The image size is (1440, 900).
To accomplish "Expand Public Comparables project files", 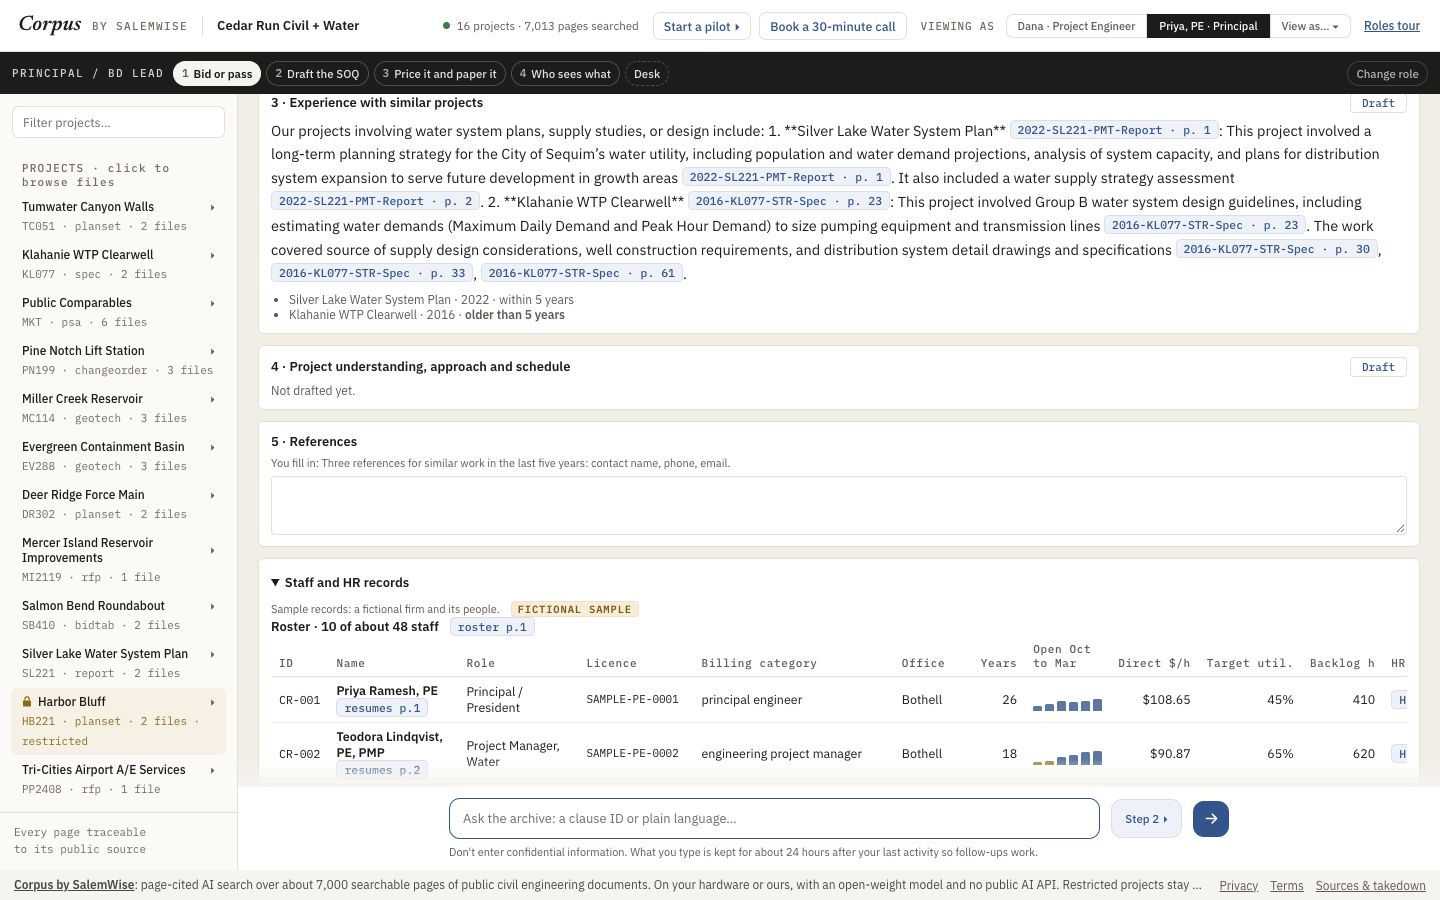I will [x=212, y=303].
